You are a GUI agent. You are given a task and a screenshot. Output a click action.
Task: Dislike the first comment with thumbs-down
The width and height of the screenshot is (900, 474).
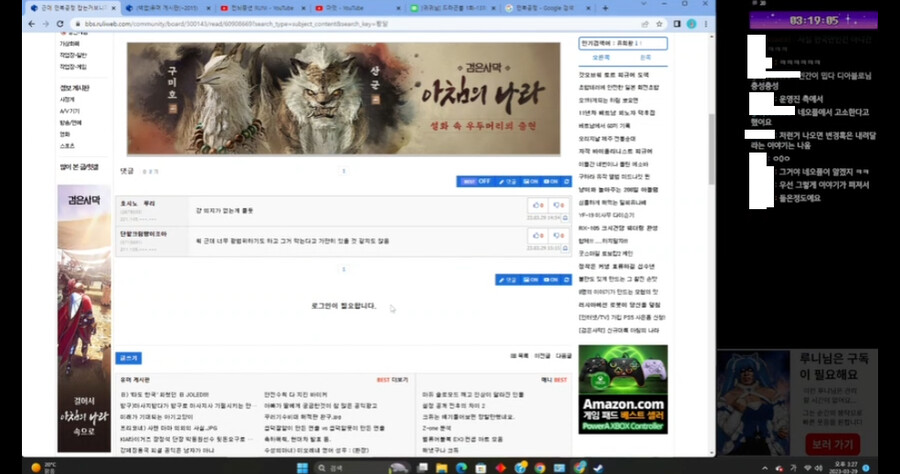(558, 205)
